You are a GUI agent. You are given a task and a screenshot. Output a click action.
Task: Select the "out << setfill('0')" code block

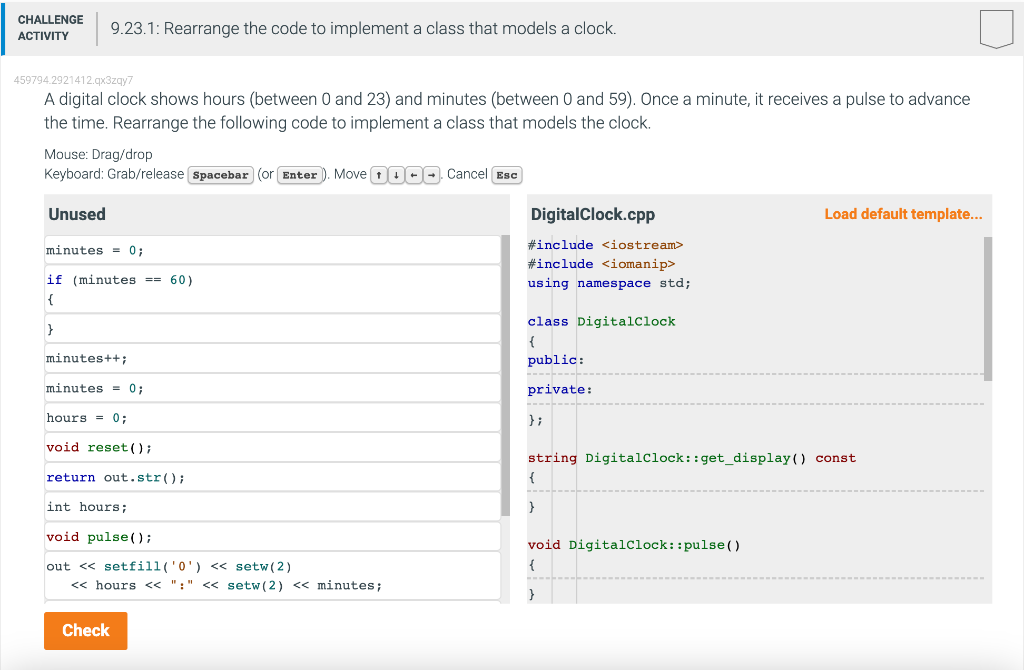(x=272, y=576)
